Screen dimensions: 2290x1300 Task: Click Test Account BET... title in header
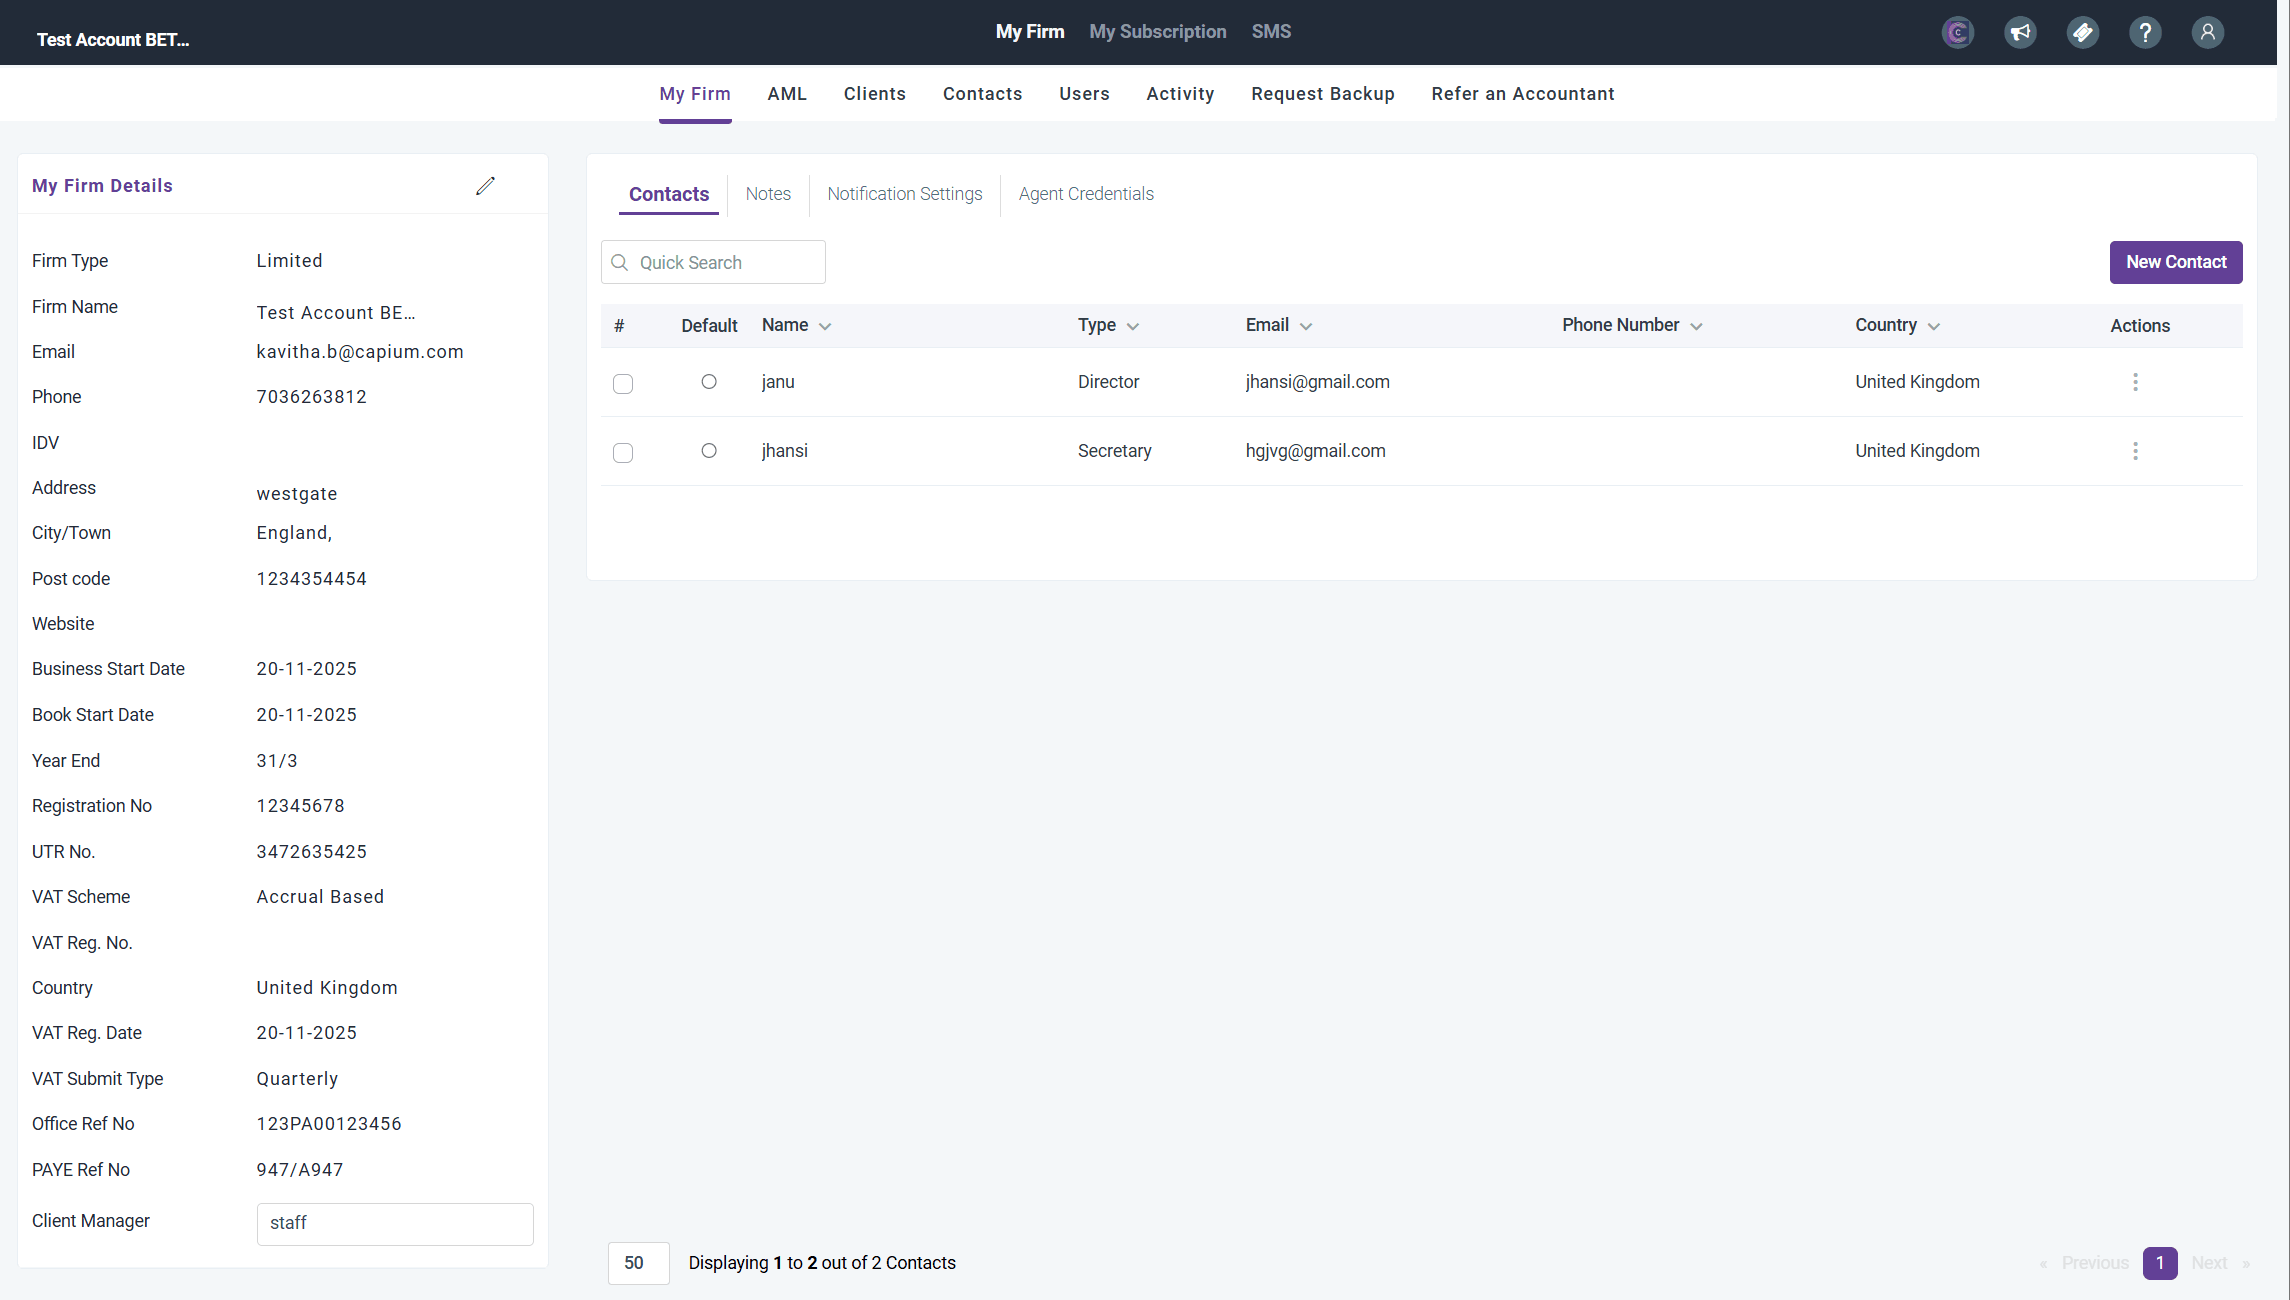click(113, 40)
